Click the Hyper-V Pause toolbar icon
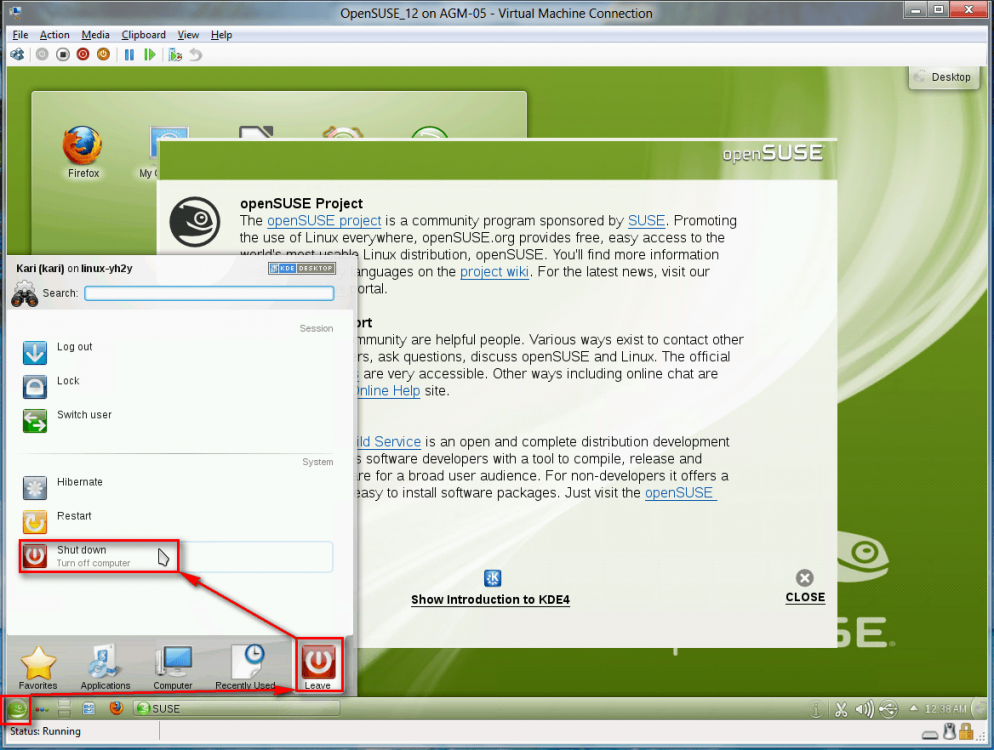The width and height of the screenshot is (994, 750). (x=129, y=55)
